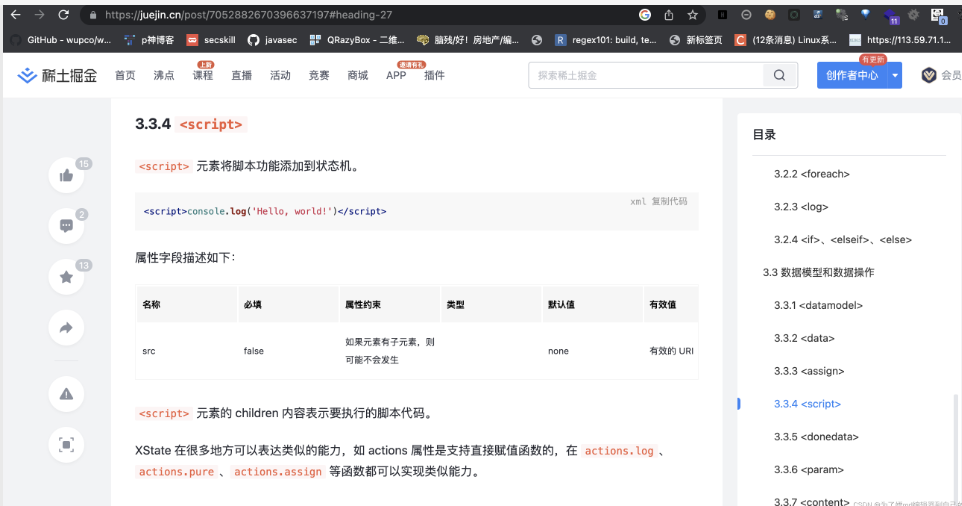
Task: Jump to 3.3.6 <param> in contents
Action: (x=809, y=470)
